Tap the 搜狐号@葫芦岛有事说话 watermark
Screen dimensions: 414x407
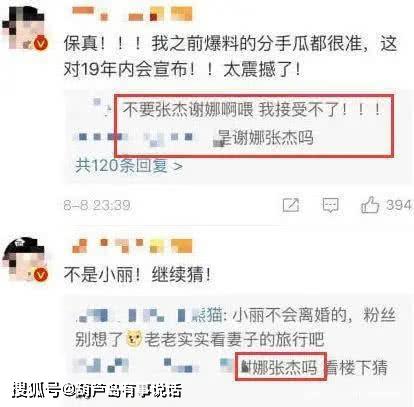pyautogui.click(x=97, y=390)
